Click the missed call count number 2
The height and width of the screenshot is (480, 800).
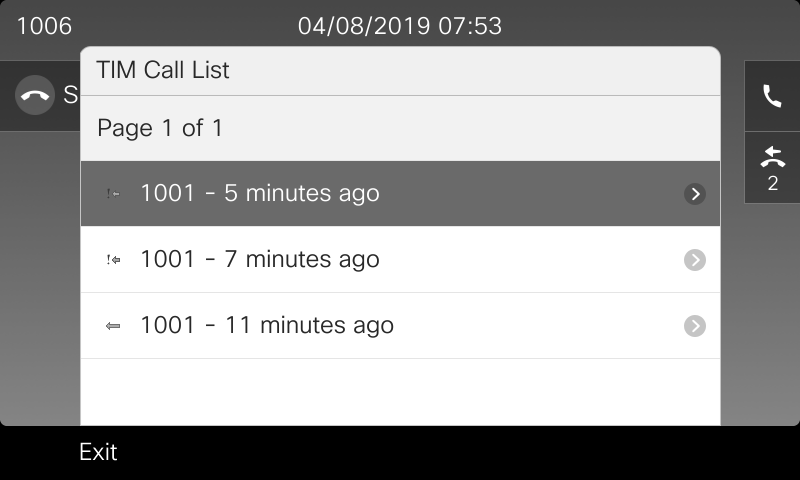pyautogui.click(x=773, y=183)
